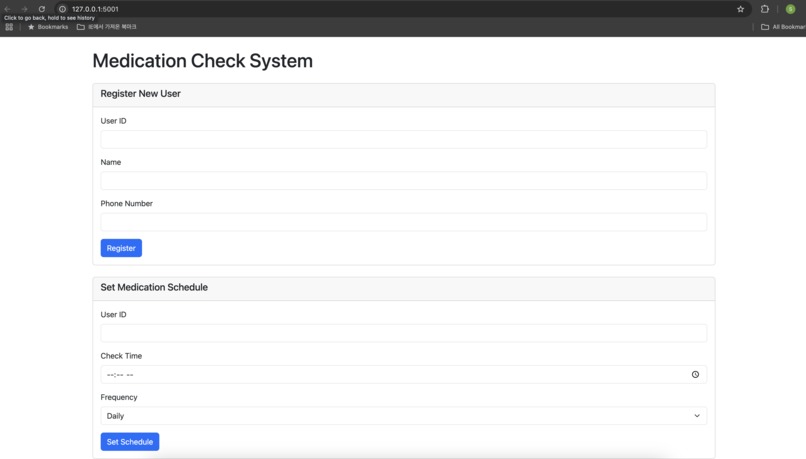Click the Phone Number label

pyautogui.click(x=126, y=204)
